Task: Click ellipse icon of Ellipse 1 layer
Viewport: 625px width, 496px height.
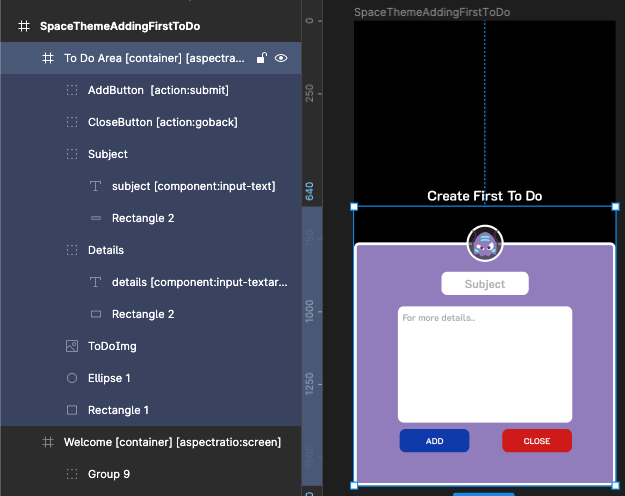Action: pyautogui.click(x=72, y=378)
